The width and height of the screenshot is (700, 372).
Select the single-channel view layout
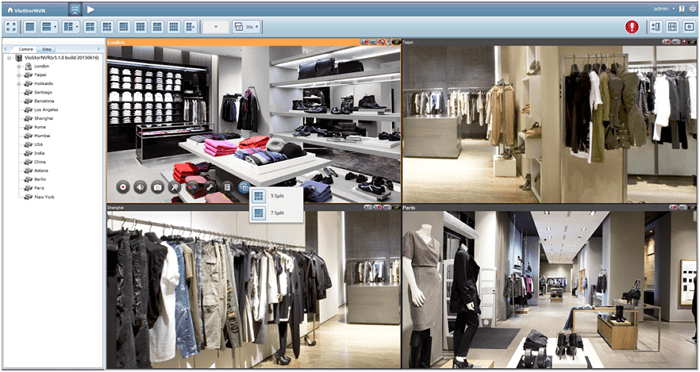30,27
